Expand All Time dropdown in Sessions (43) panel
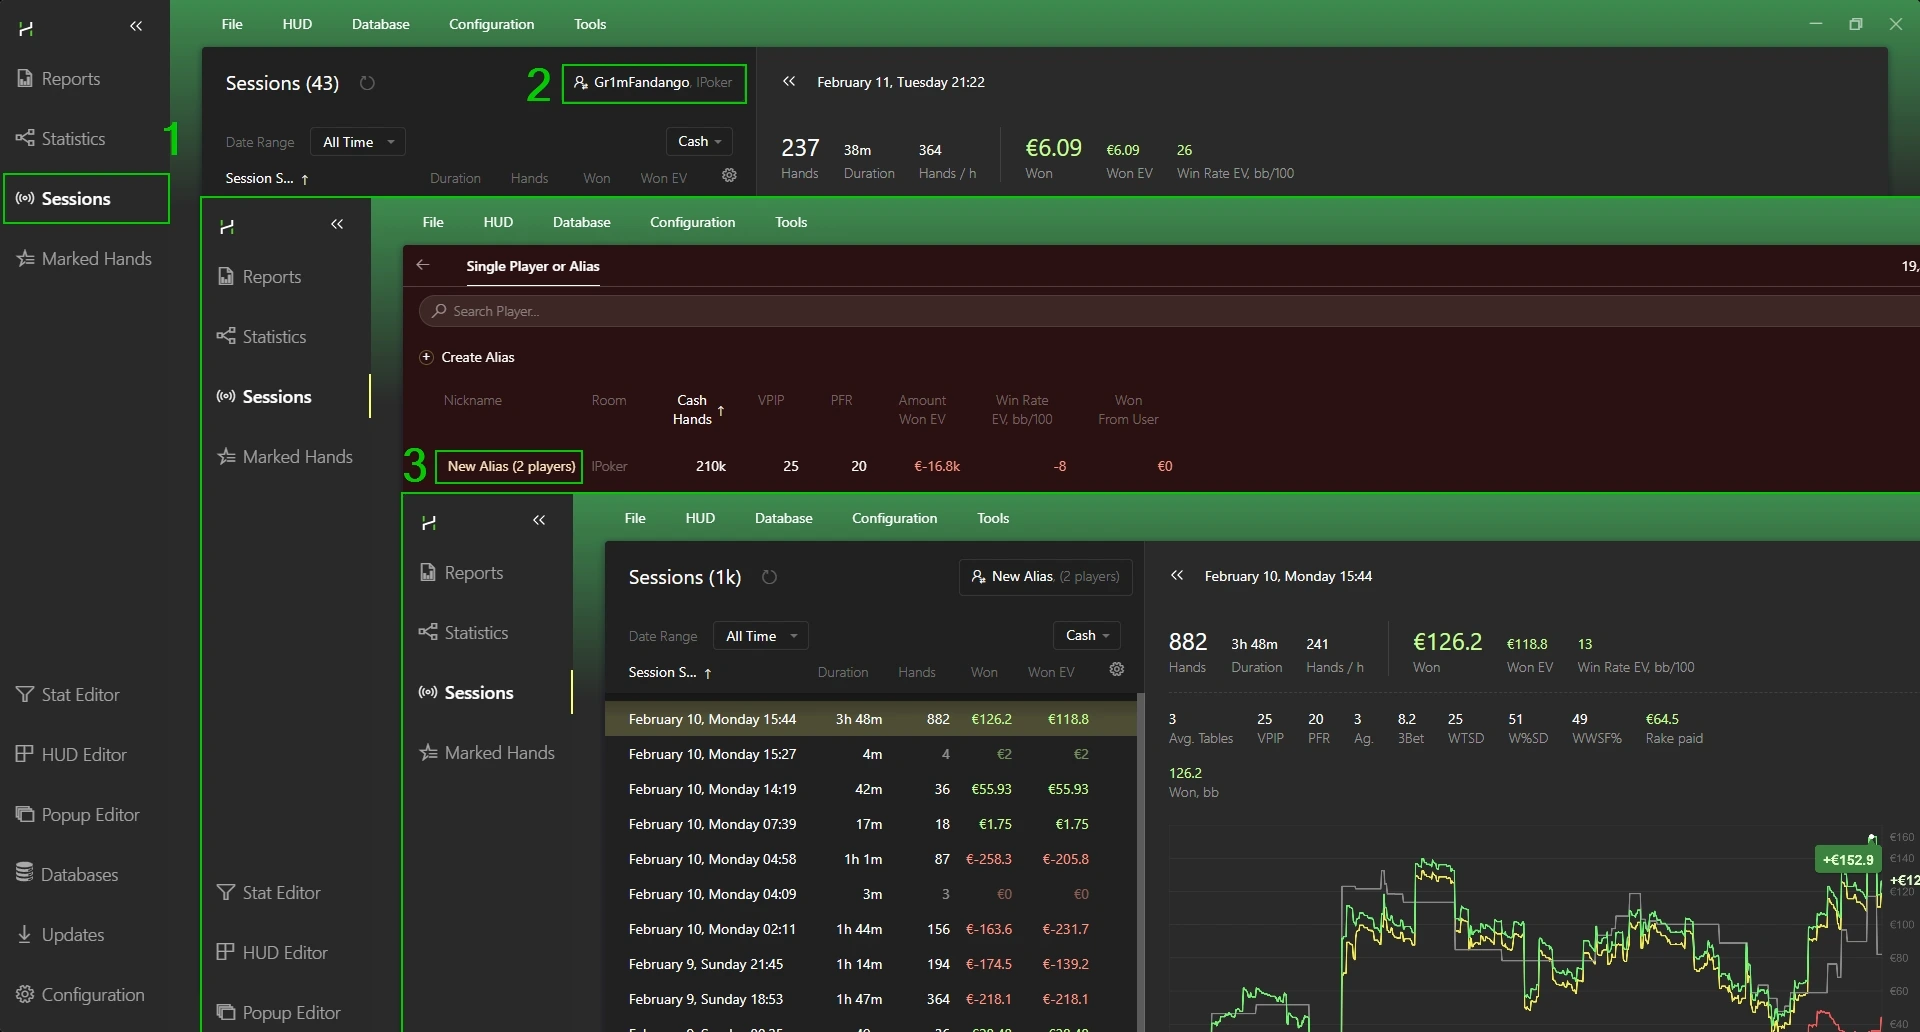Image resolution: width=1920 pixels, height=1032 pixels. coord(357,142)
